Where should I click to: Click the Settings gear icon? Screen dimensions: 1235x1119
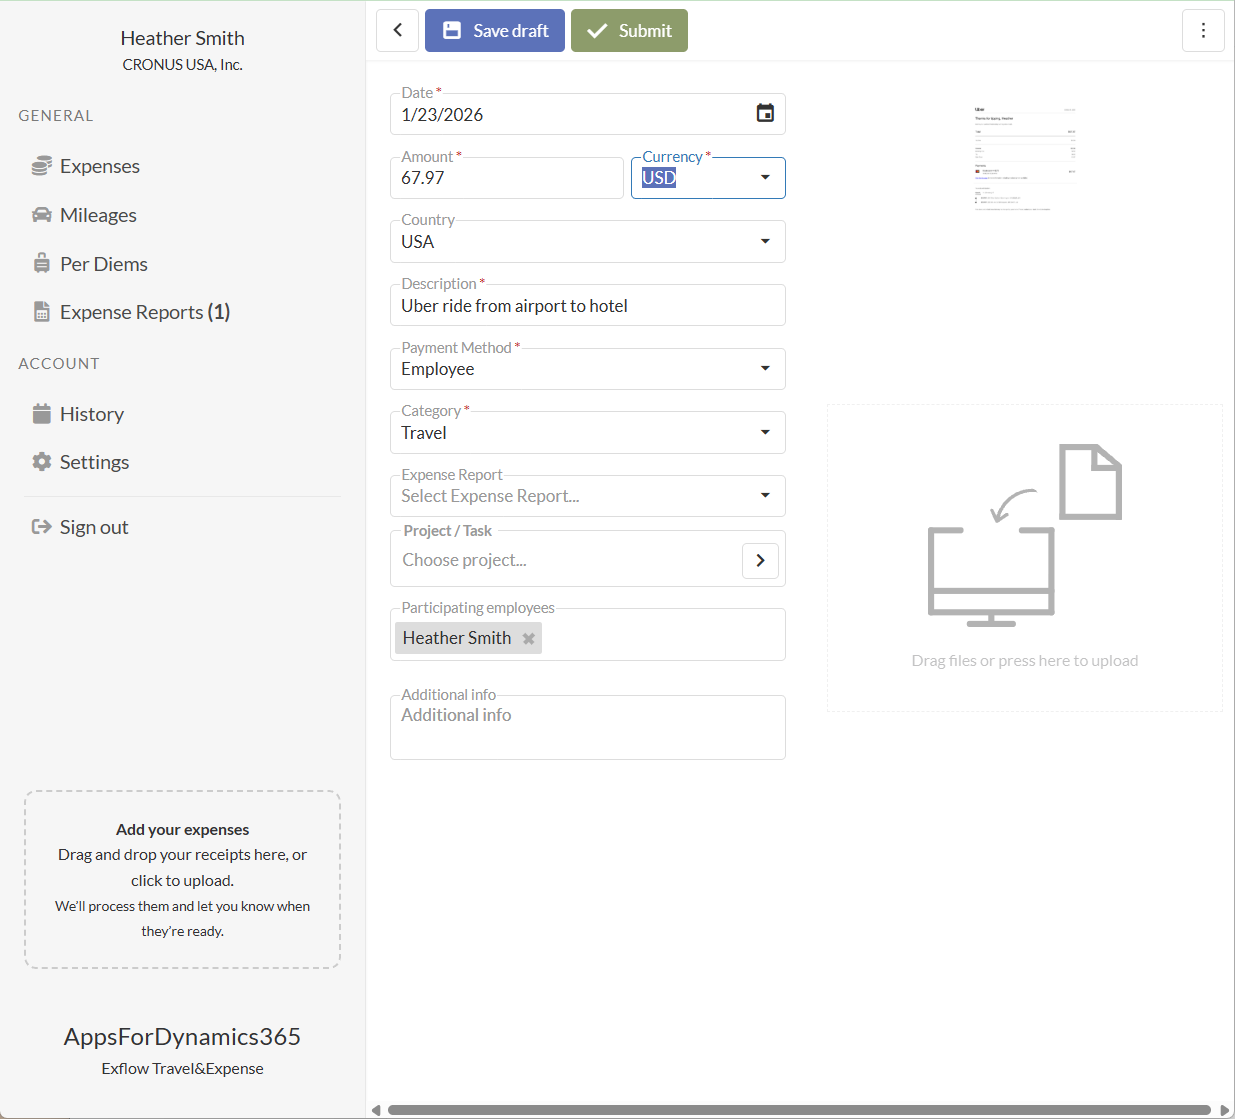click(x=41, y=462)
